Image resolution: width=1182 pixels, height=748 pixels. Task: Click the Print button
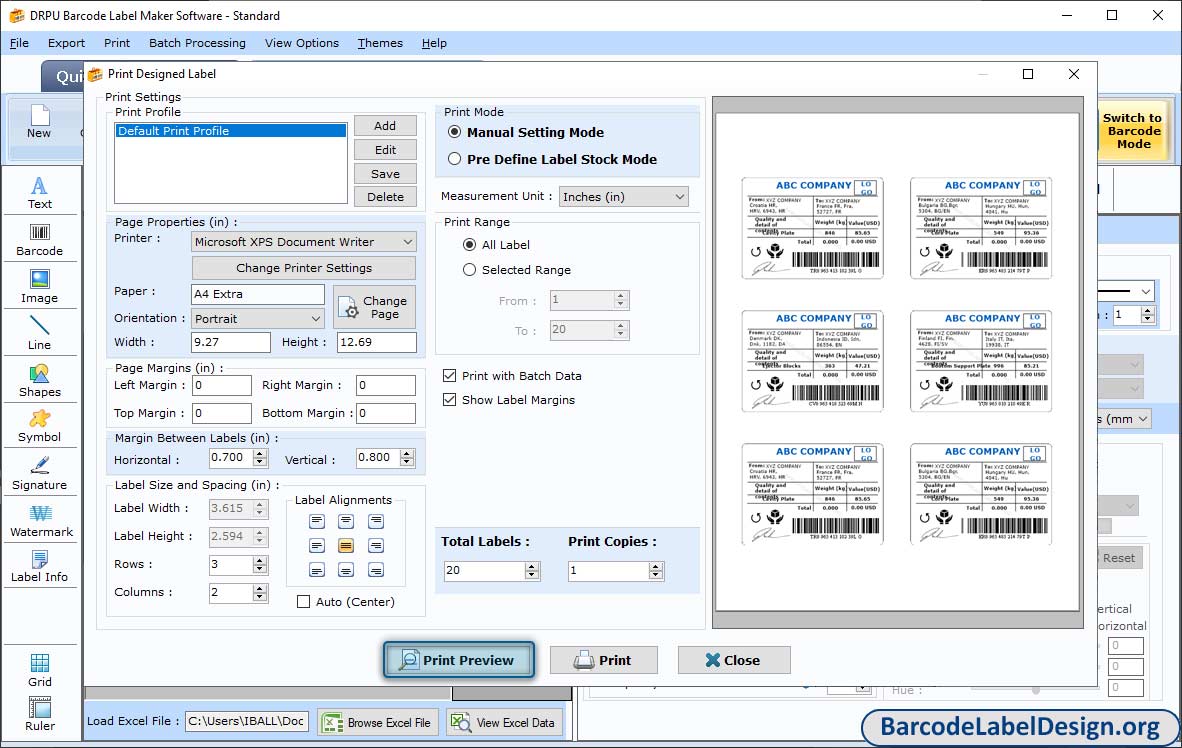tap(604, 661)
